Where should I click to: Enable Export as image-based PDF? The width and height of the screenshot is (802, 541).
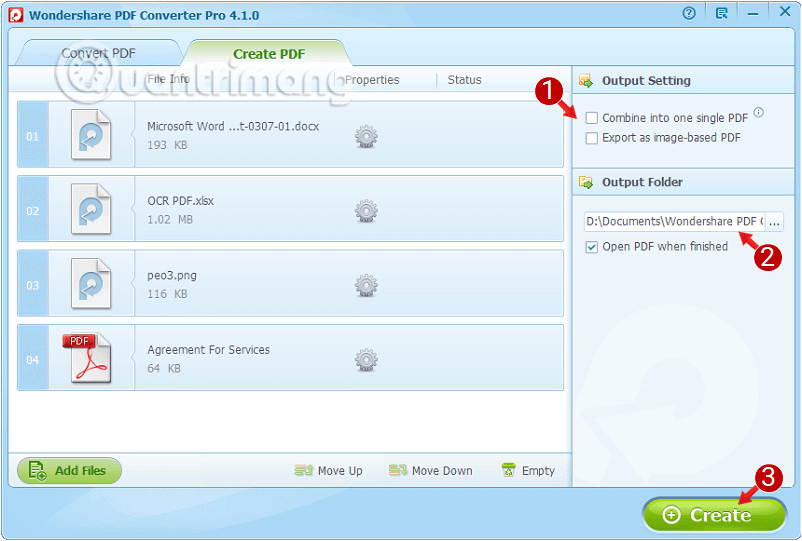point(591,138)
